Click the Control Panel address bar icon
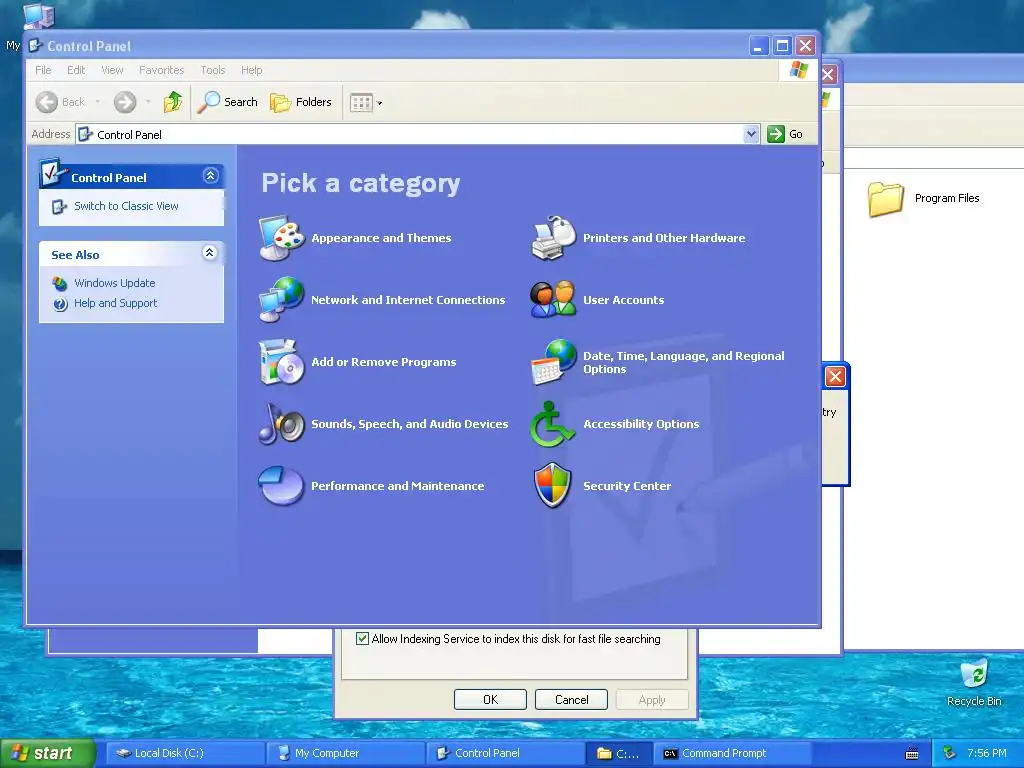This screenshot has height=768, width=1024. tap(85, 135)
